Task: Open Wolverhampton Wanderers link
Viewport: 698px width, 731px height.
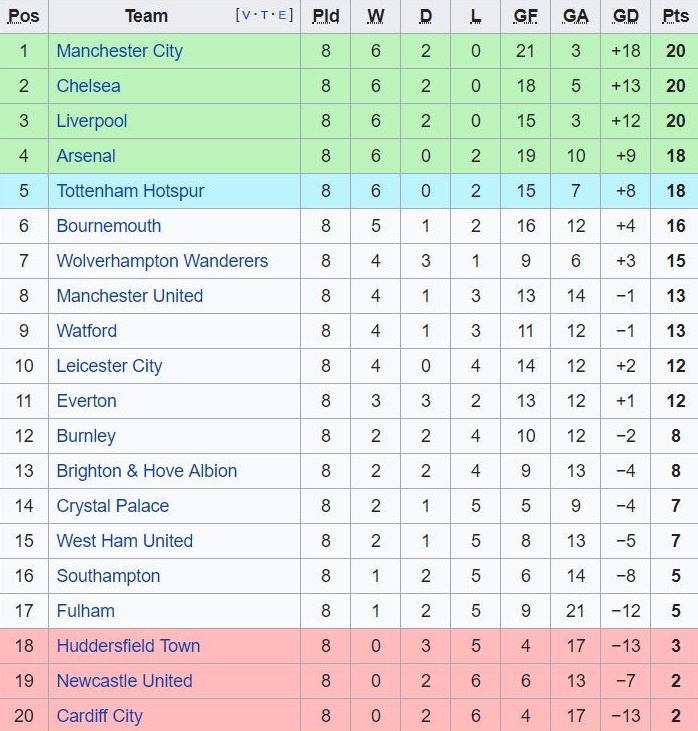Action: [x=162, y=261]
